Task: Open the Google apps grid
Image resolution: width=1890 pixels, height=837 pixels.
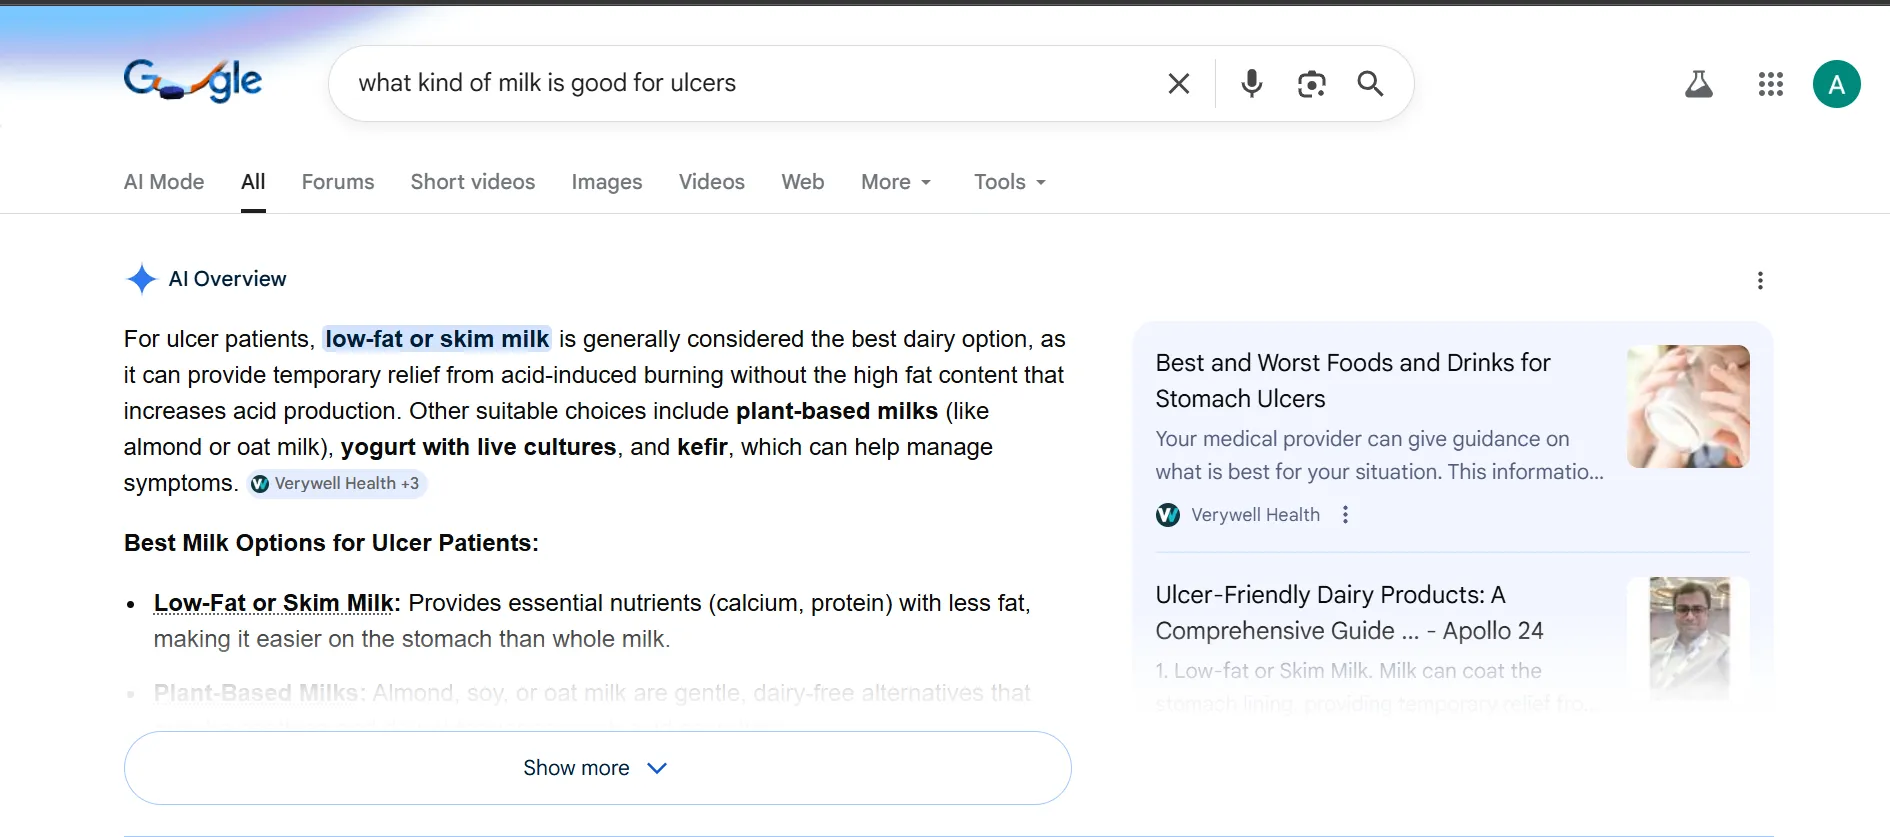Action: click(x=1770, y=84)
